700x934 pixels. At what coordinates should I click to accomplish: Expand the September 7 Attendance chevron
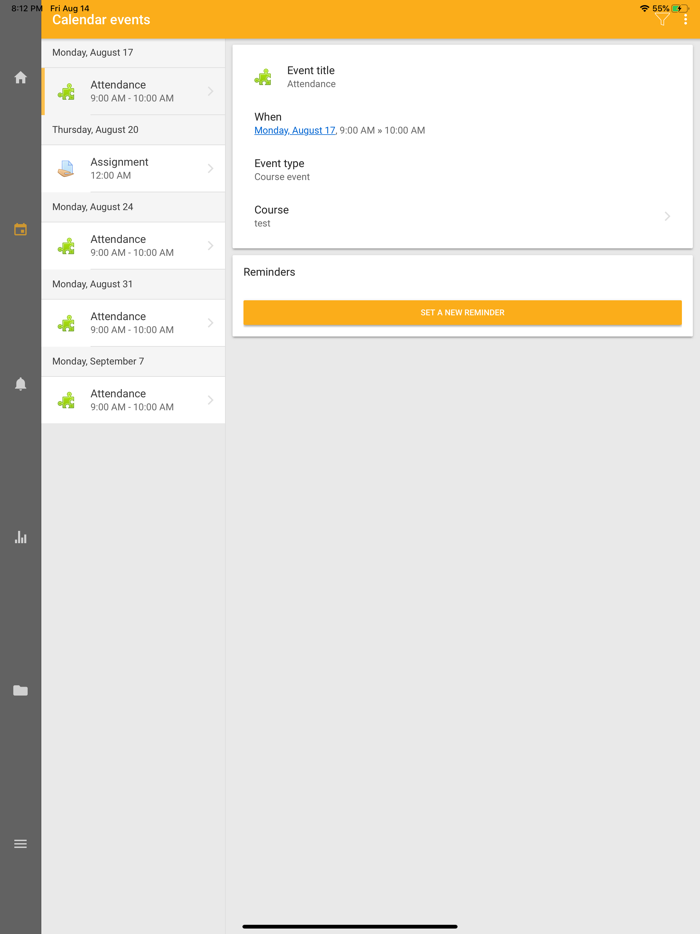210,400
